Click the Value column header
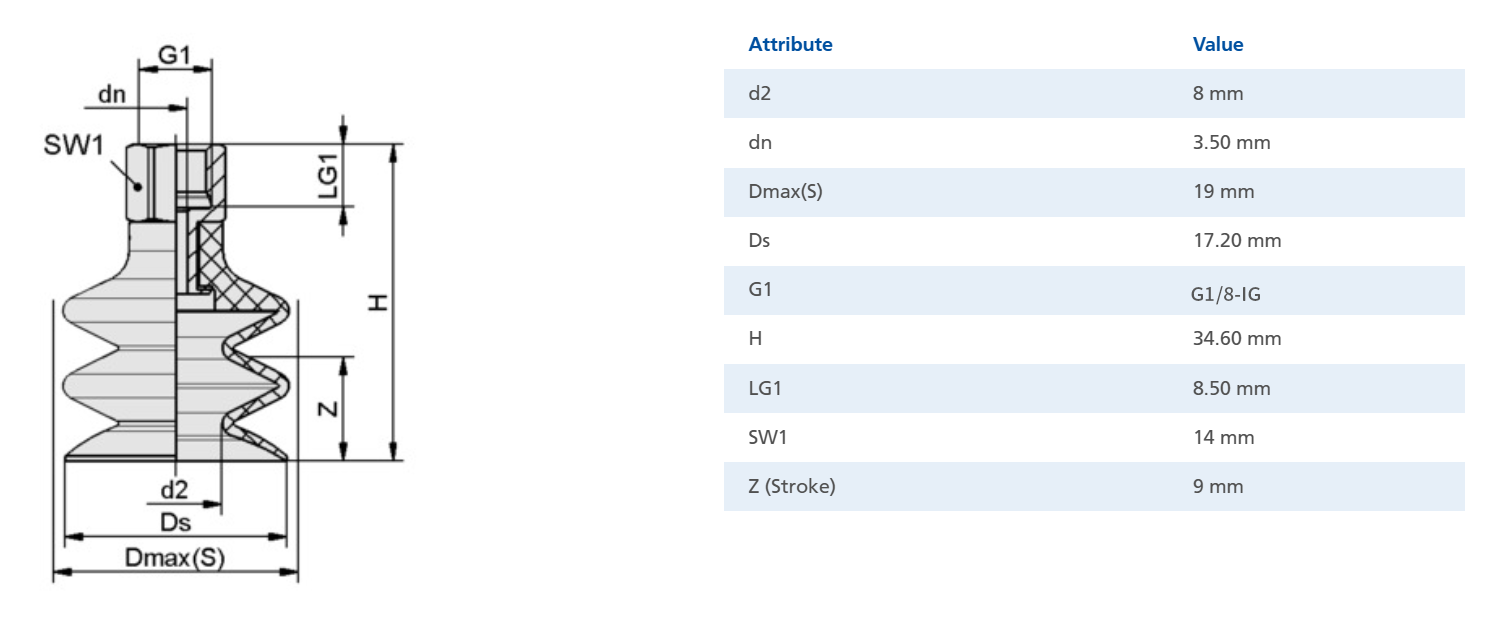This screenshot has width=1485, height=634. click(1217, 44)
